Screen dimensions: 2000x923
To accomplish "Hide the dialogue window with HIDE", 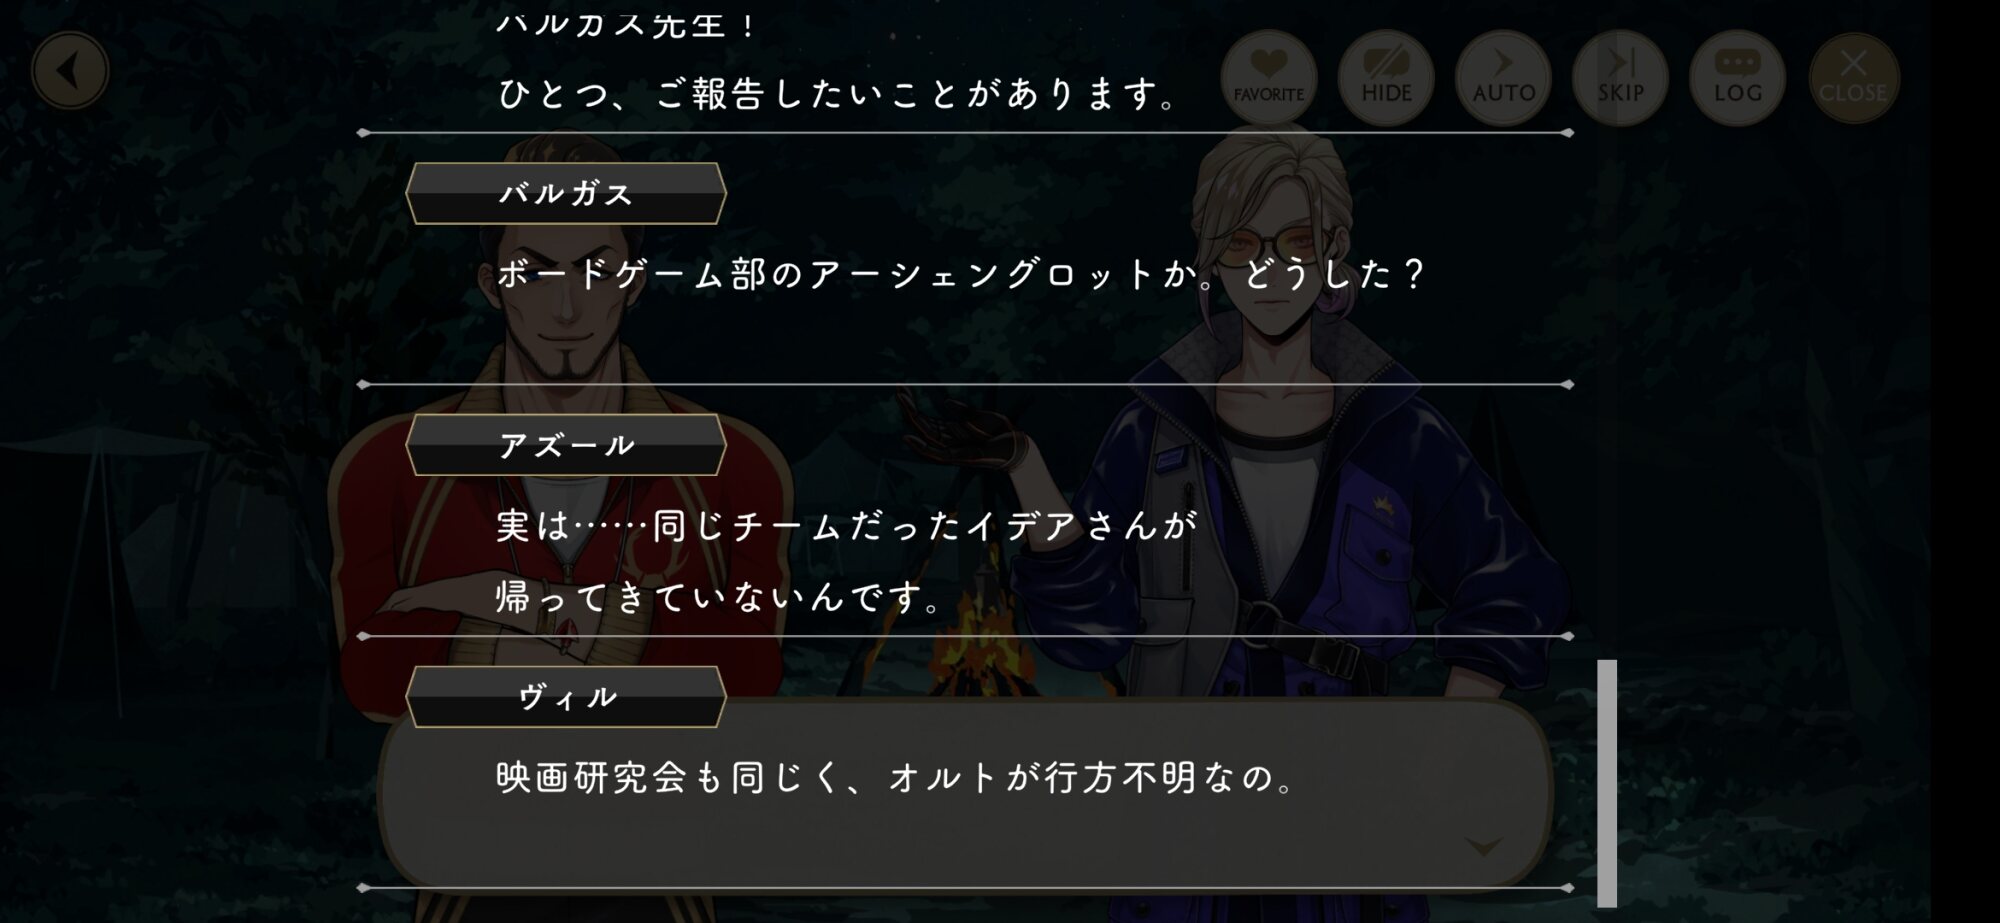I will pos(1386,78).
